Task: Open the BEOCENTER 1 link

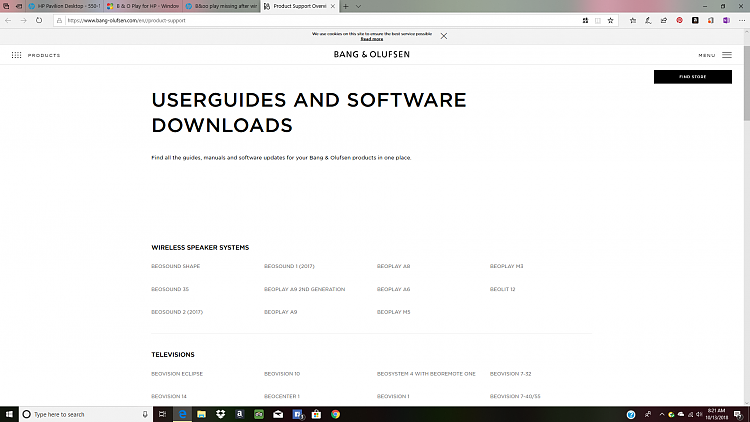Action: click(x=282, y=396)
